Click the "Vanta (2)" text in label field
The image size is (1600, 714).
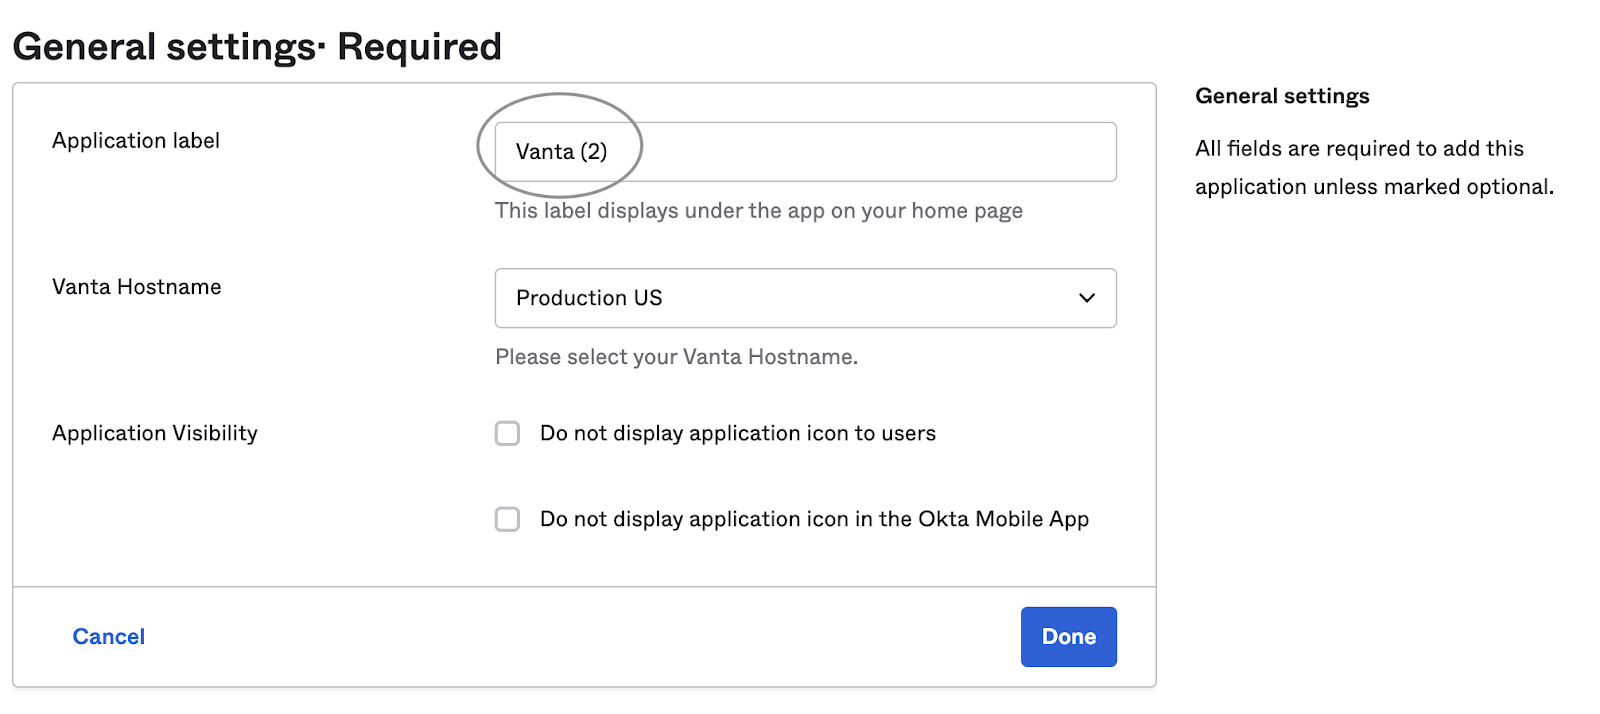pos(561,152)
